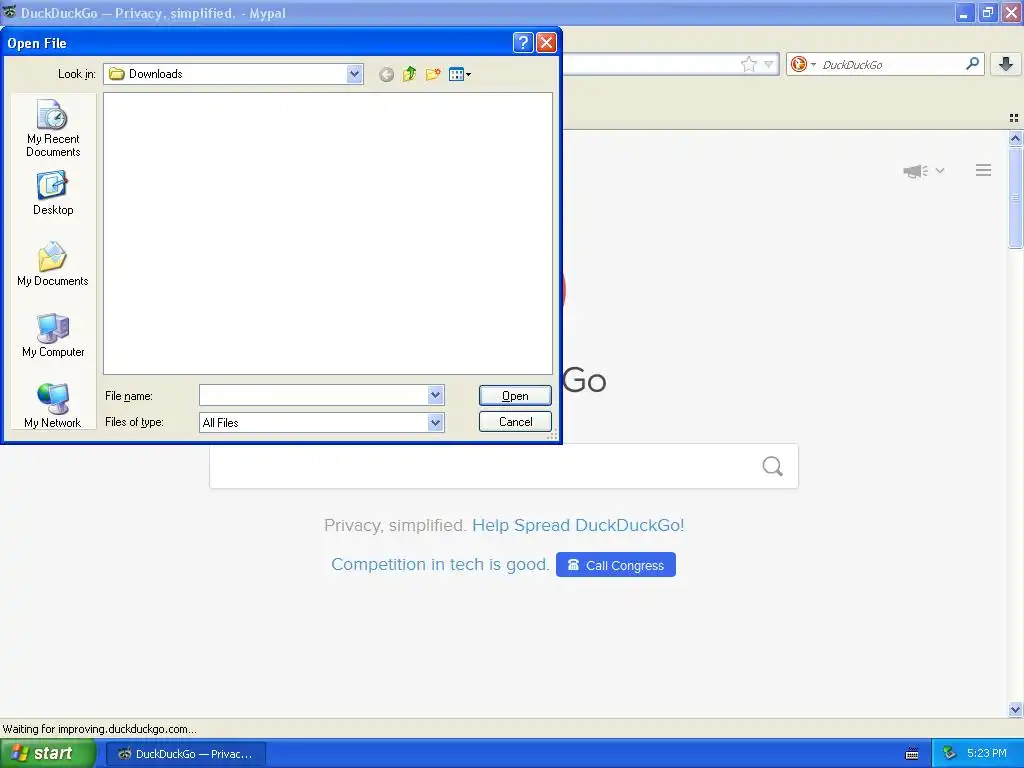Open the DuckDuckGo hamburger menu
Screen dimensions: 1024x768
(x=984, y=170)
